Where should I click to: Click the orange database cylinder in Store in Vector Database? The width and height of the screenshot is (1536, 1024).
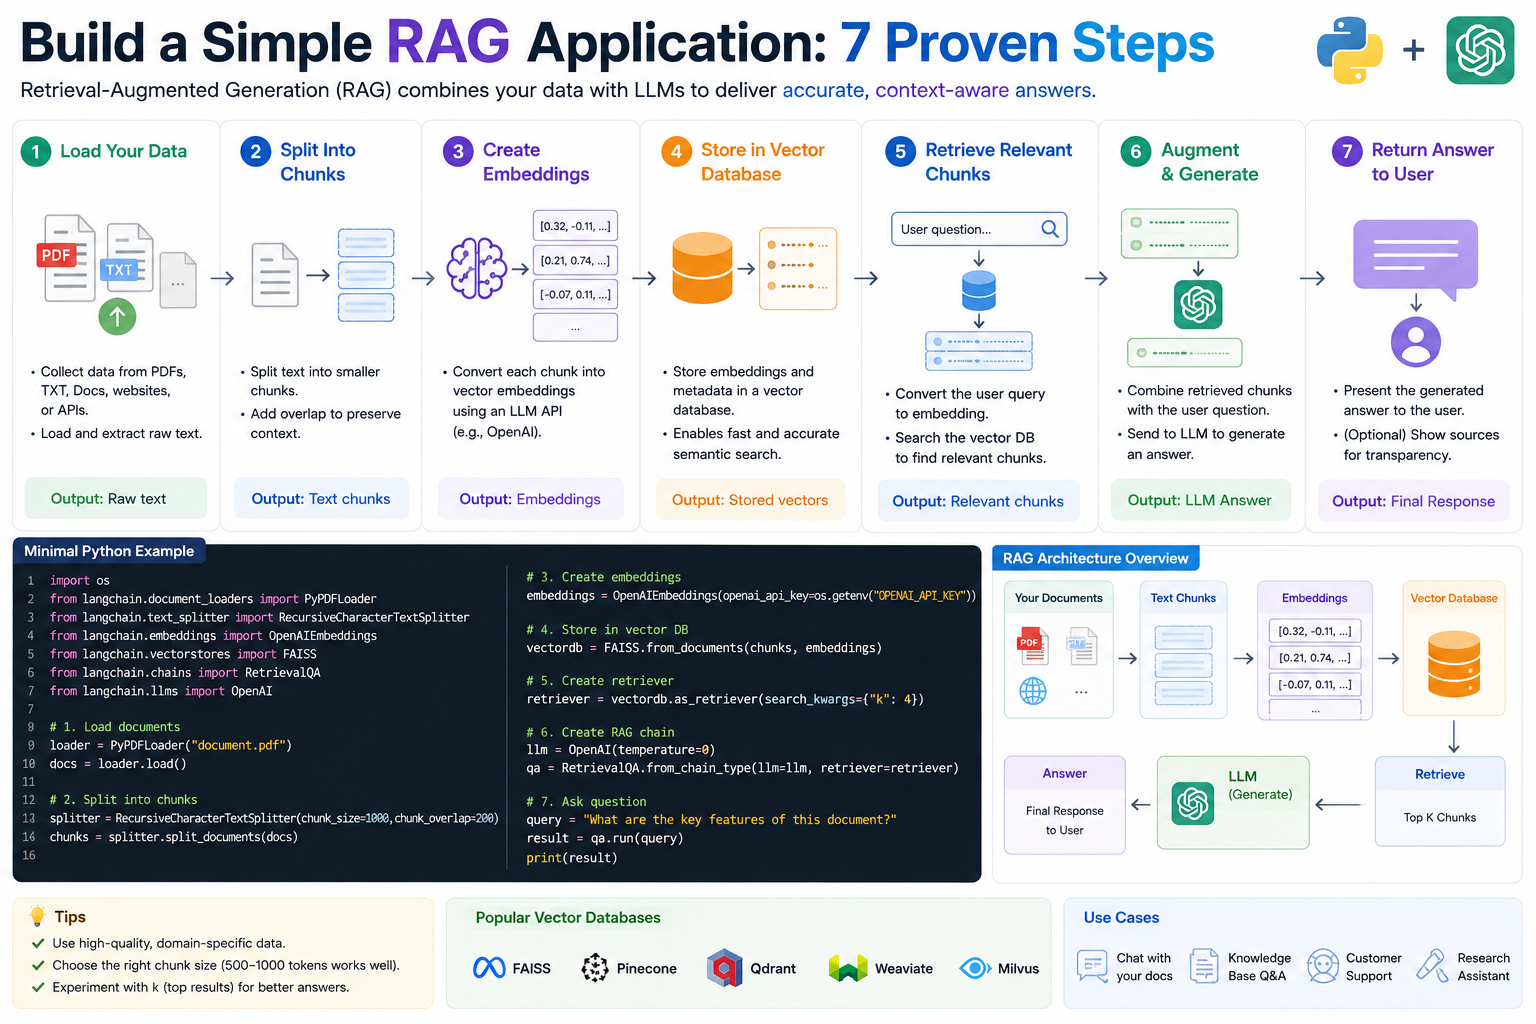point(702,267)
